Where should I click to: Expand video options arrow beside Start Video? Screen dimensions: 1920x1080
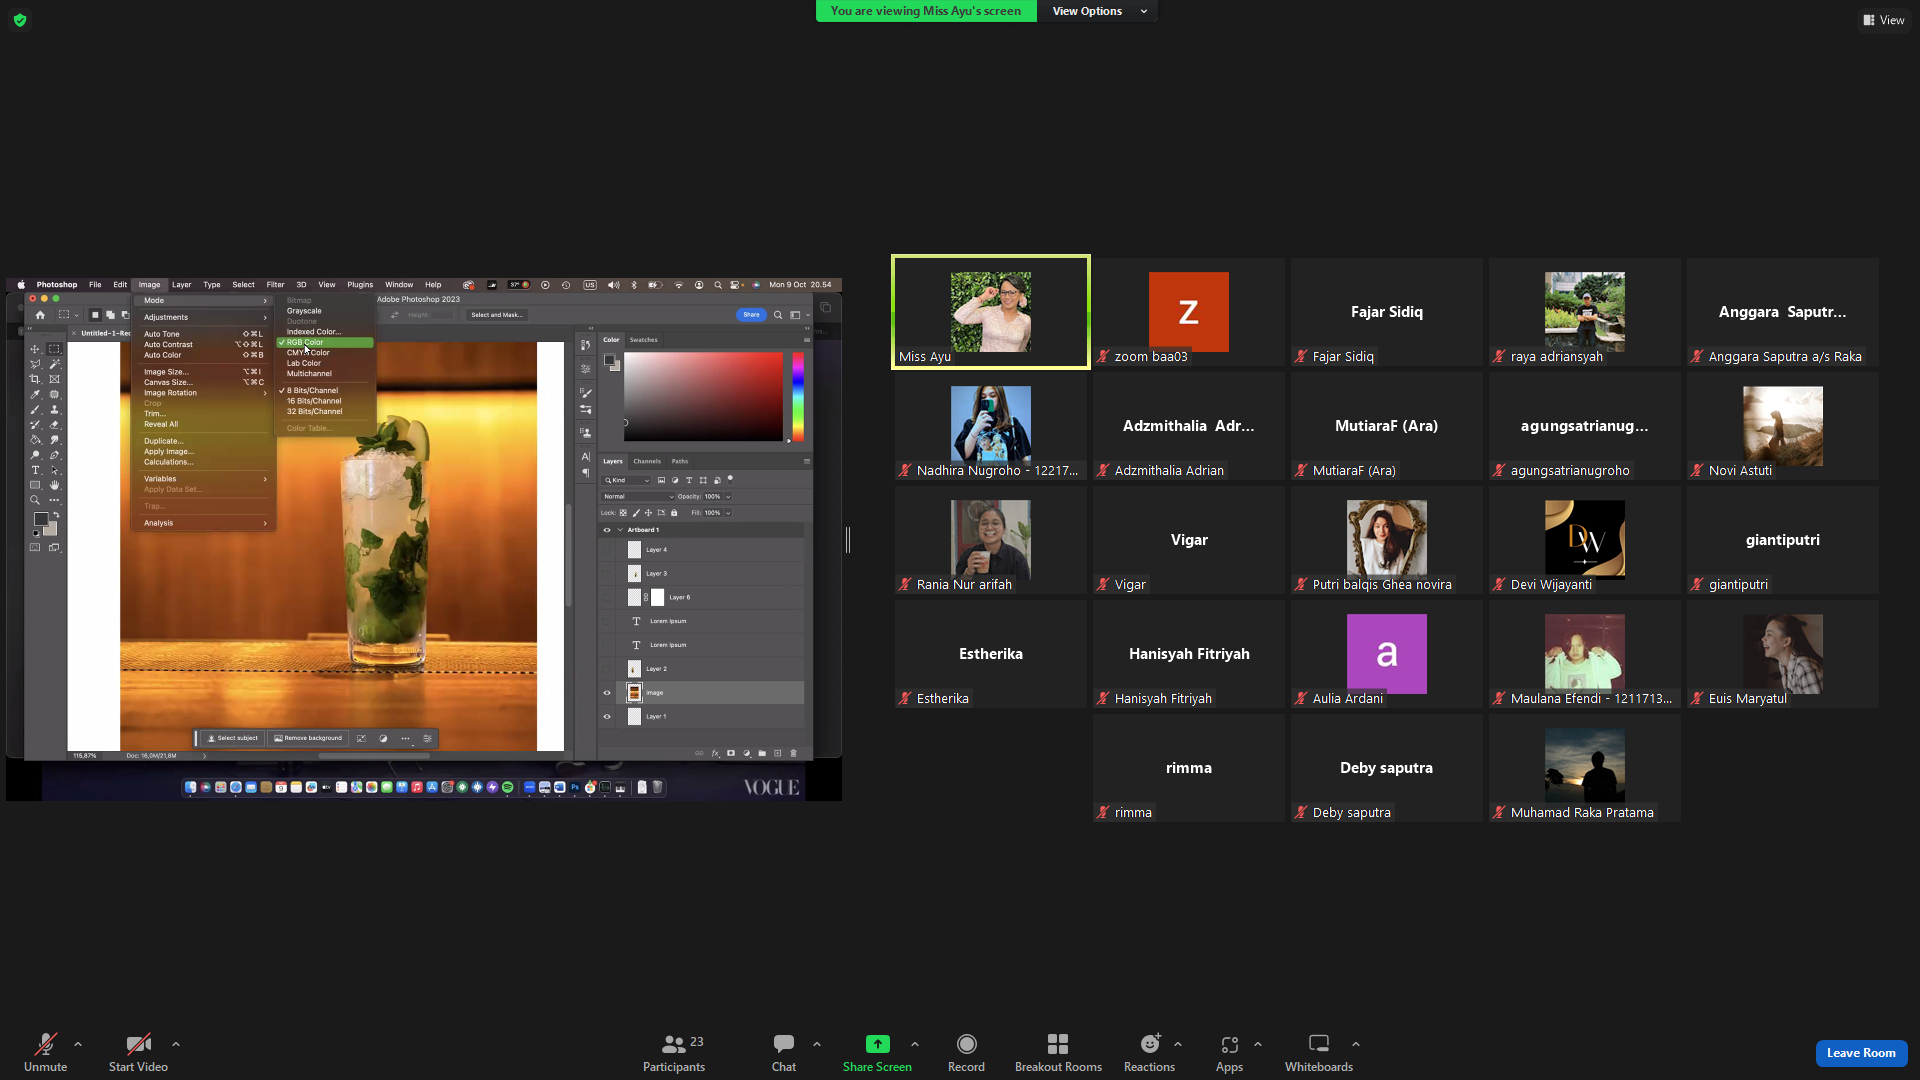pos(176,1044)
